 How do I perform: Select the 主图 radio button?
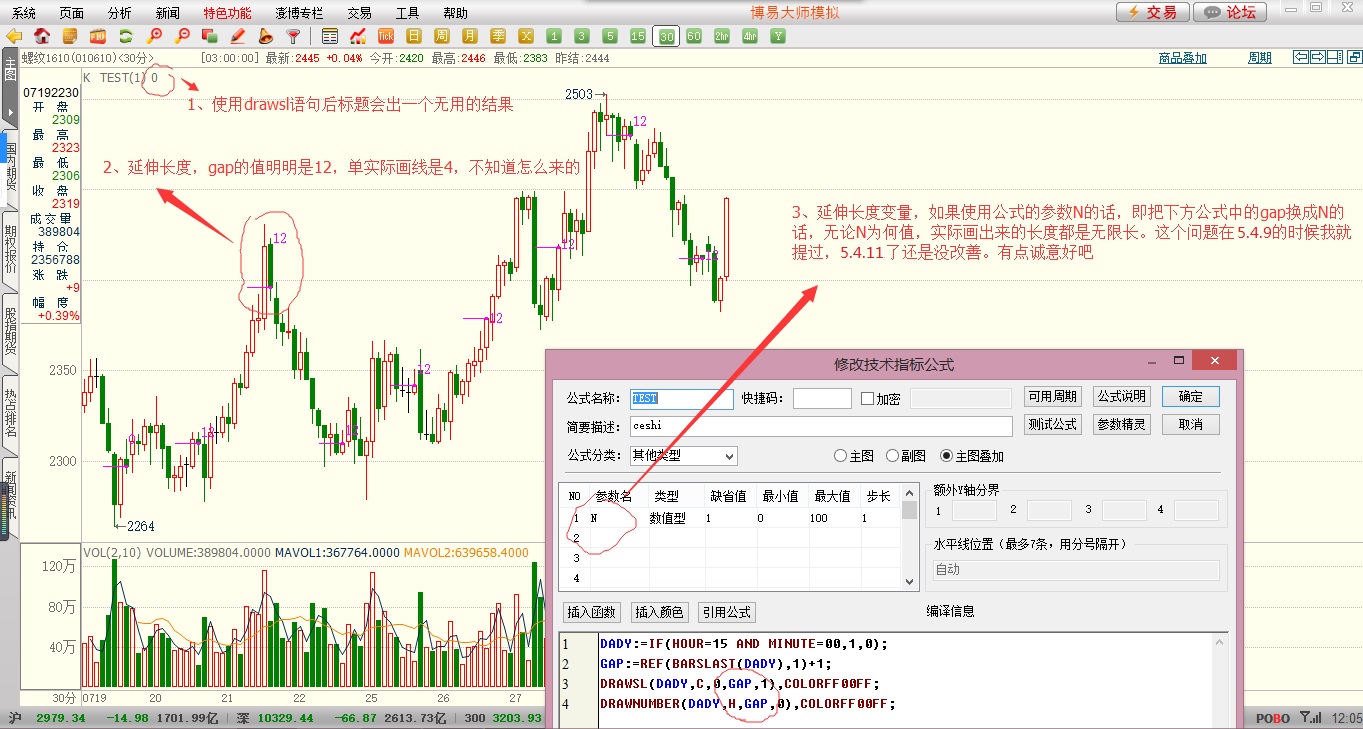point(840,456)
